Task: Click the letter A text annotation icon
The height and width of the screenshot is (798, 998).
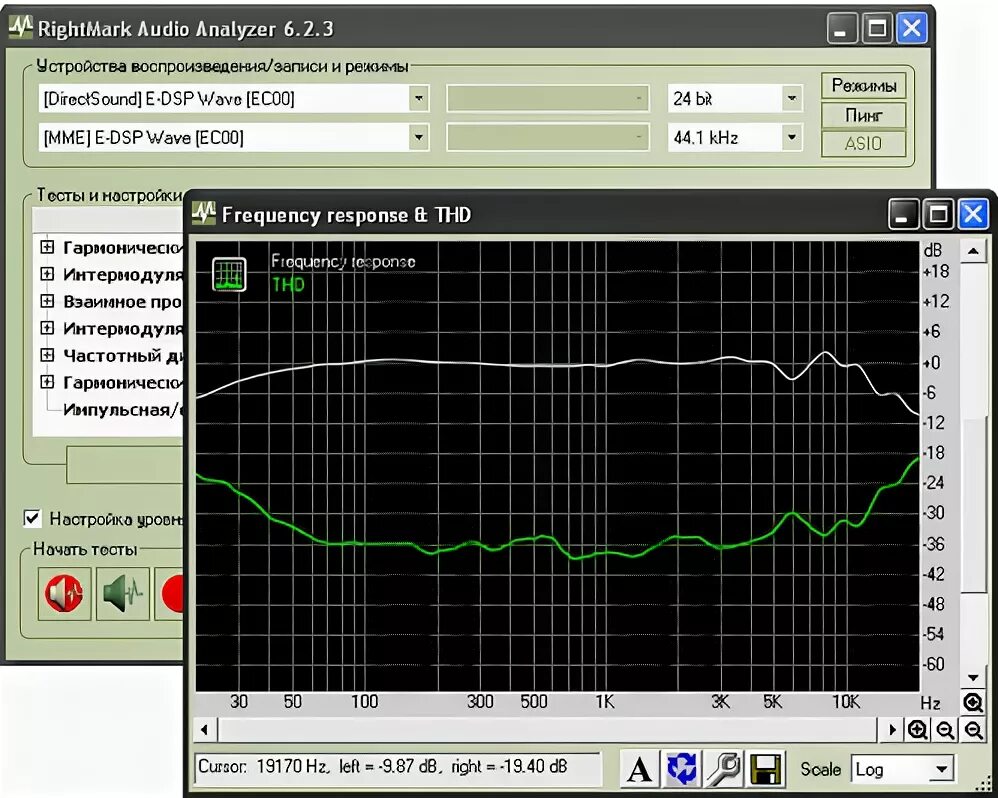Action: 640,769
